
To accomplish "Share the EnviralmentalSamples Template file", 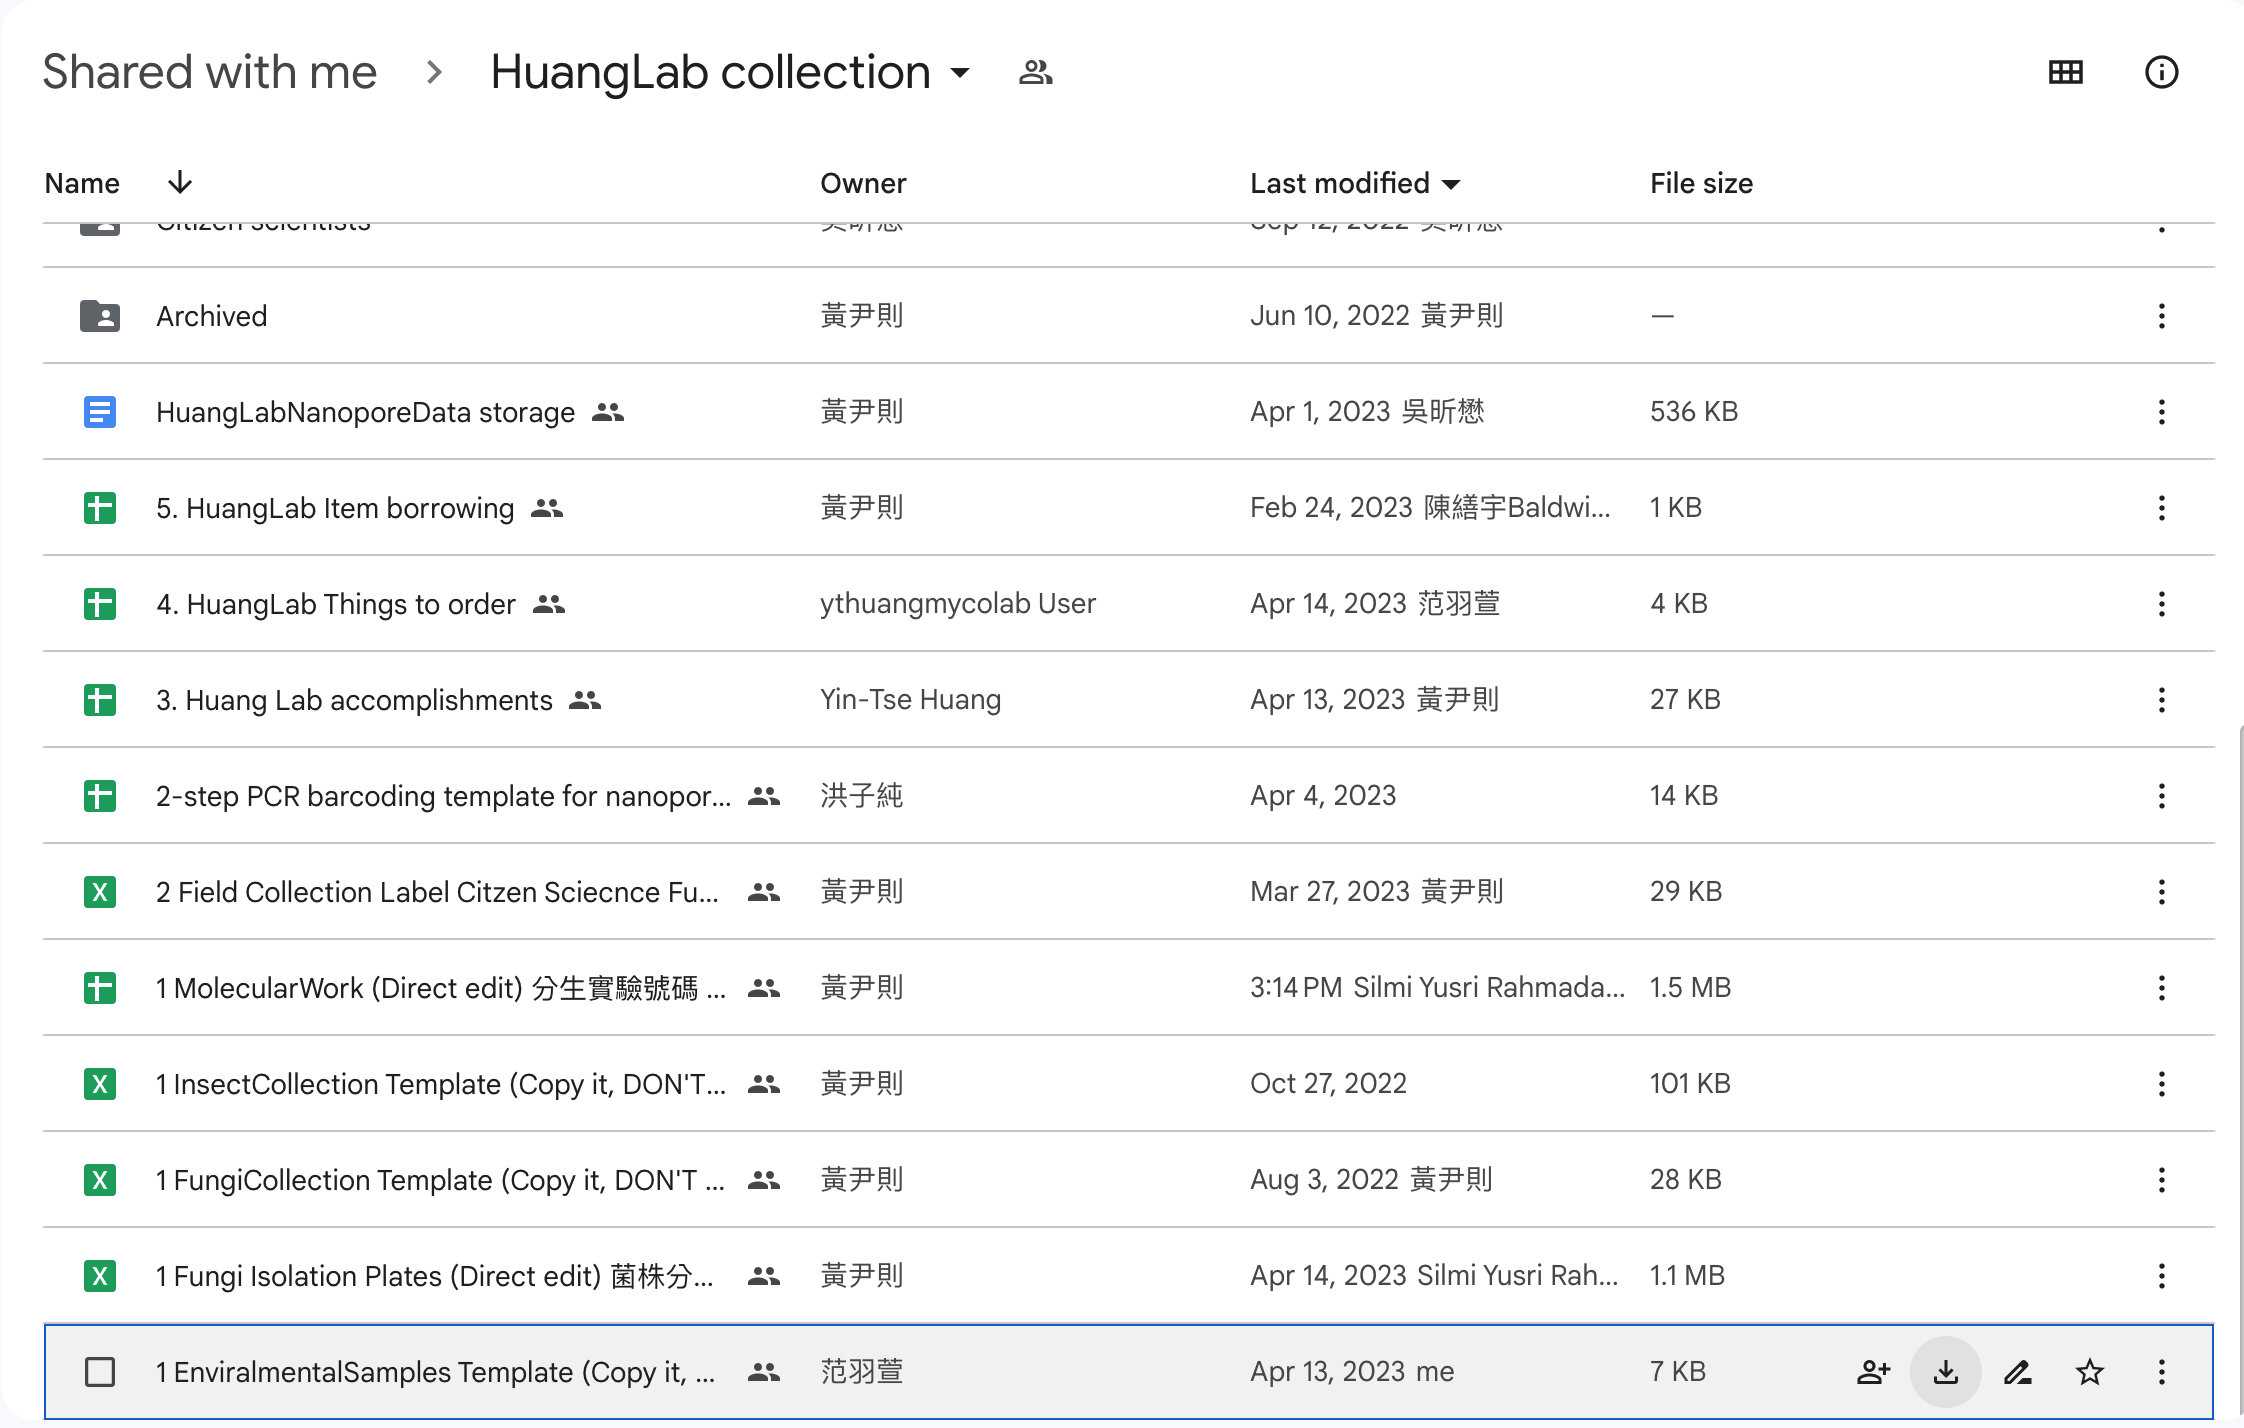I will [1873, 1372].
